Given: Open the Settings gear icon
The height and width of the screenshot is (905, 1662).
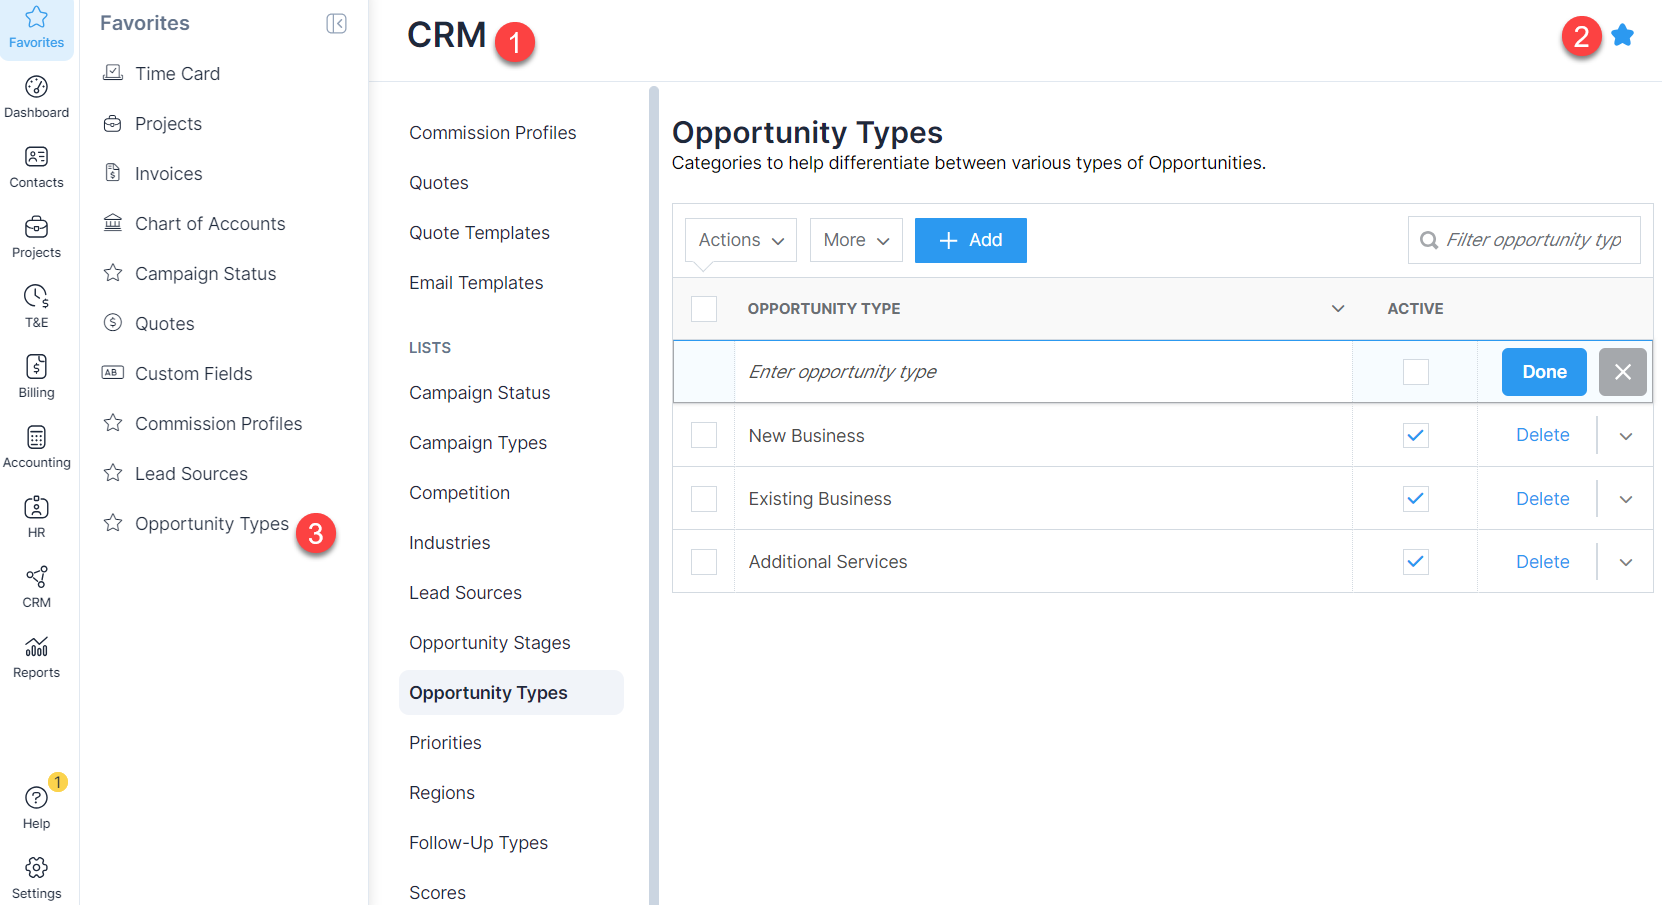Looking at the screenshot, I should [37, 878].
